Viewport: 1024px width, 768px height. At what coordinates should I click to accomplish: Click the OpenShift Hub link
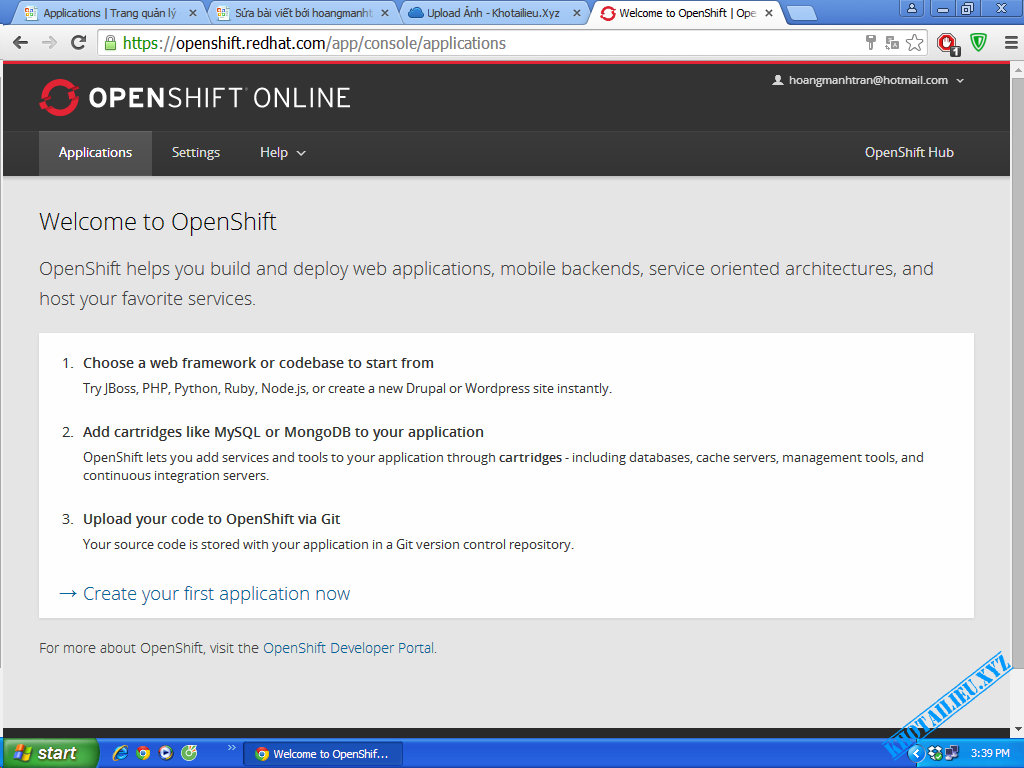pos(909,153)
